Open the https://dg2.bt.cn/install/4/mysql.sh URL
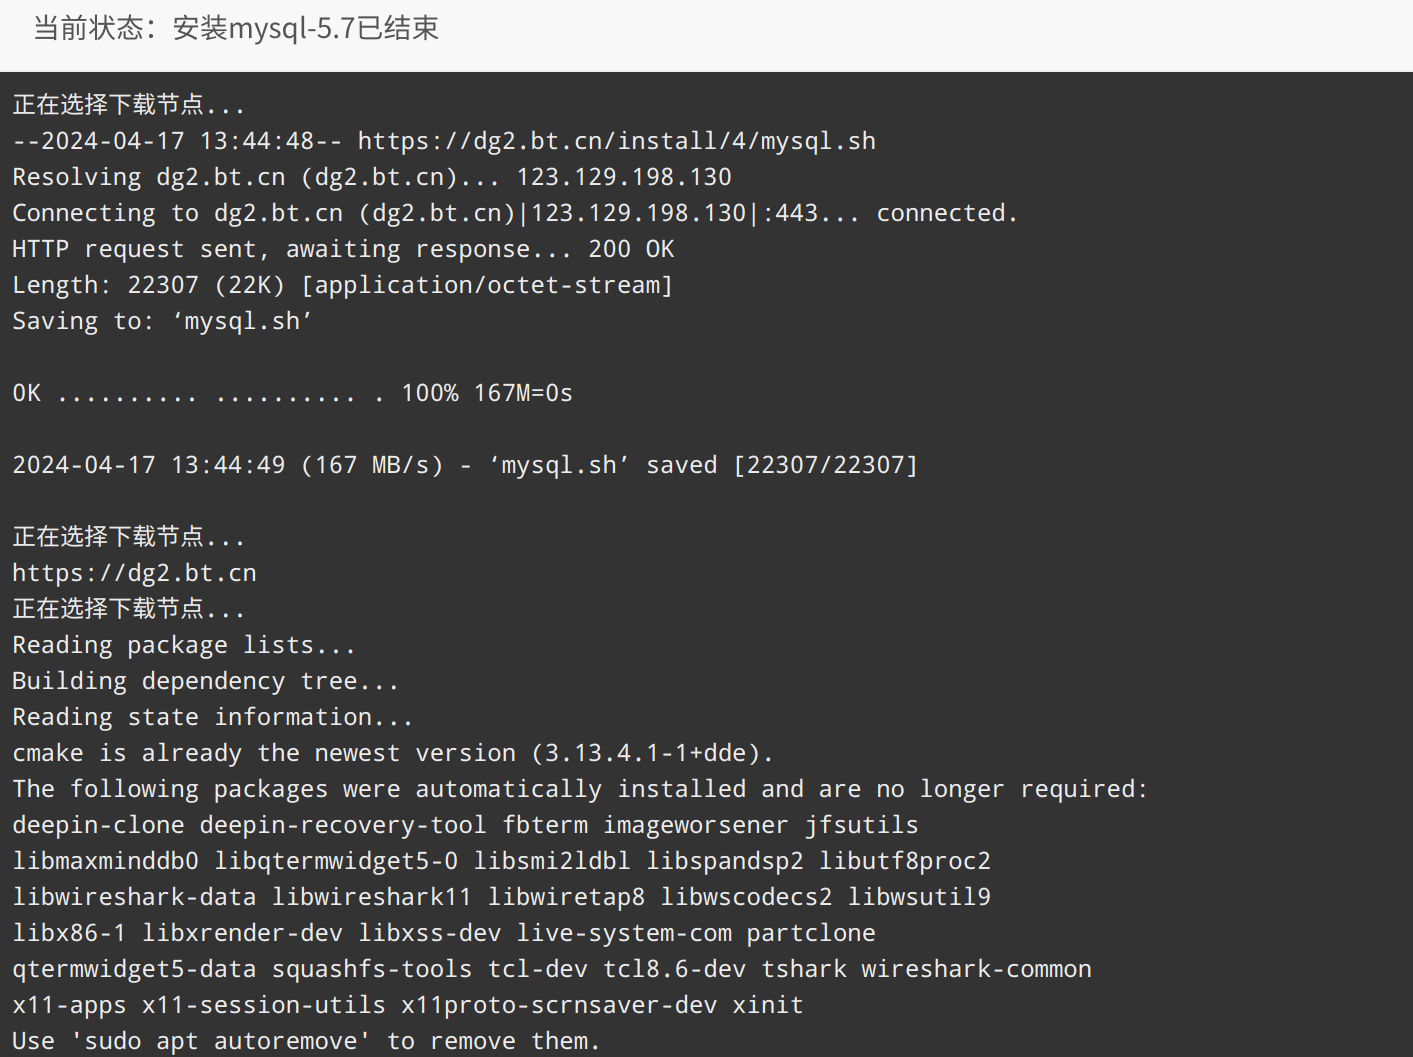1413x1057 pixels. [x=617, y=141]
